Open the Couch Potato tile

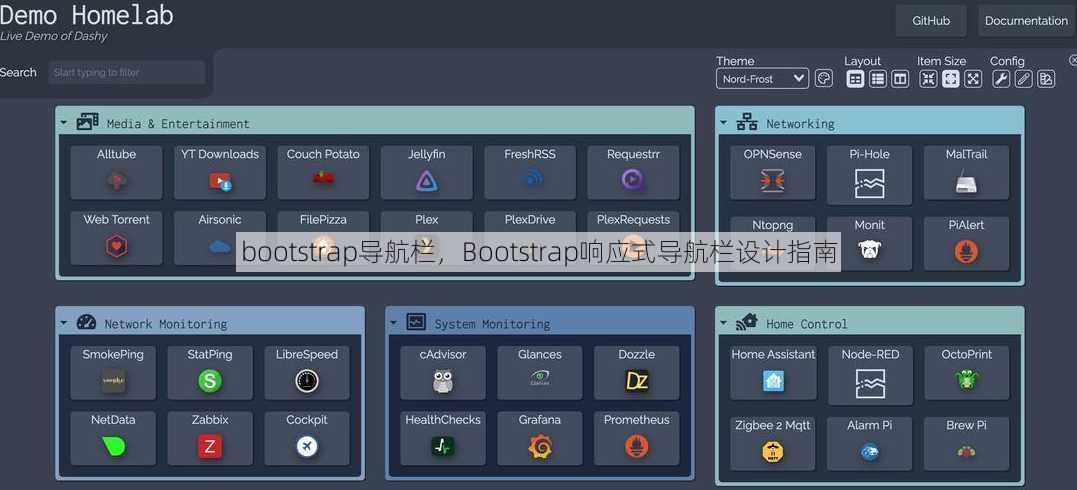(323, 172)
